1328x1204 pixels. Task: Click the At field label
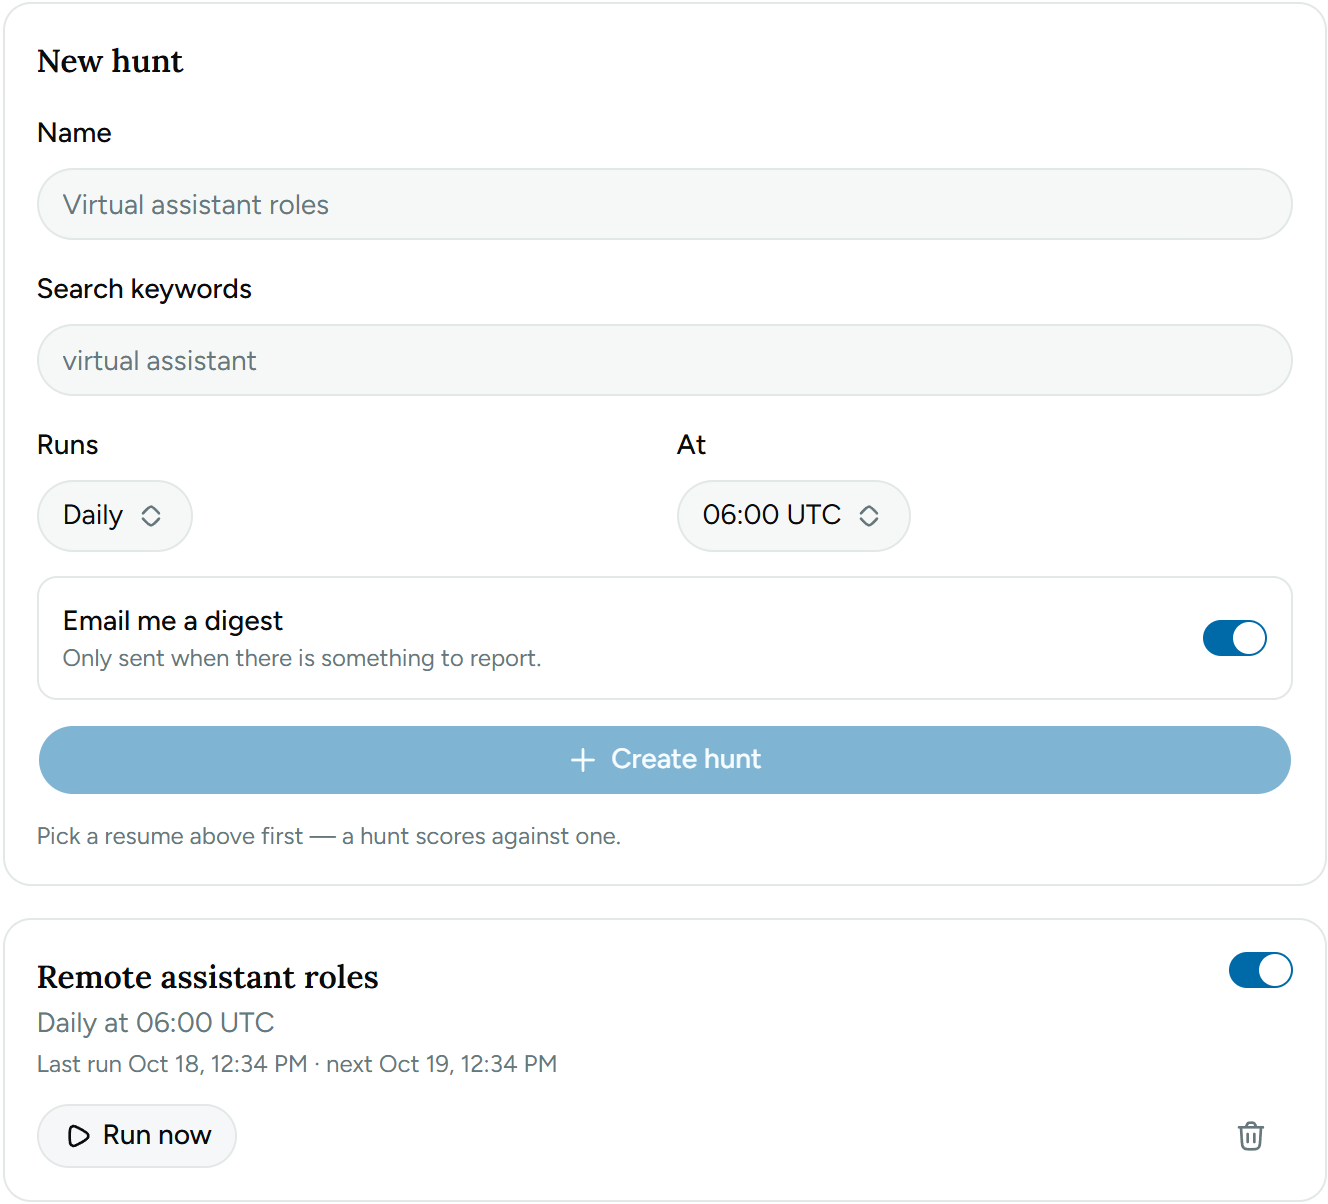[691, 445]
